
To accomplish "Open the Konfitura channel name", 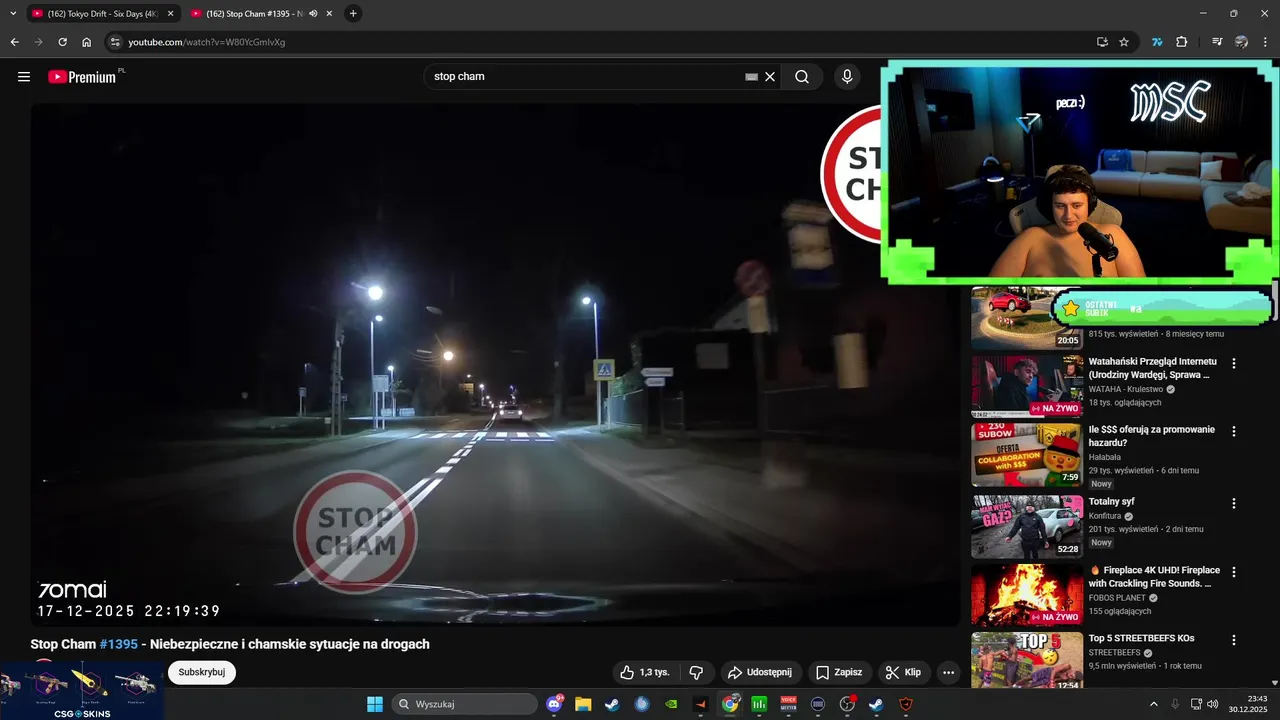I will [1105, 516].
